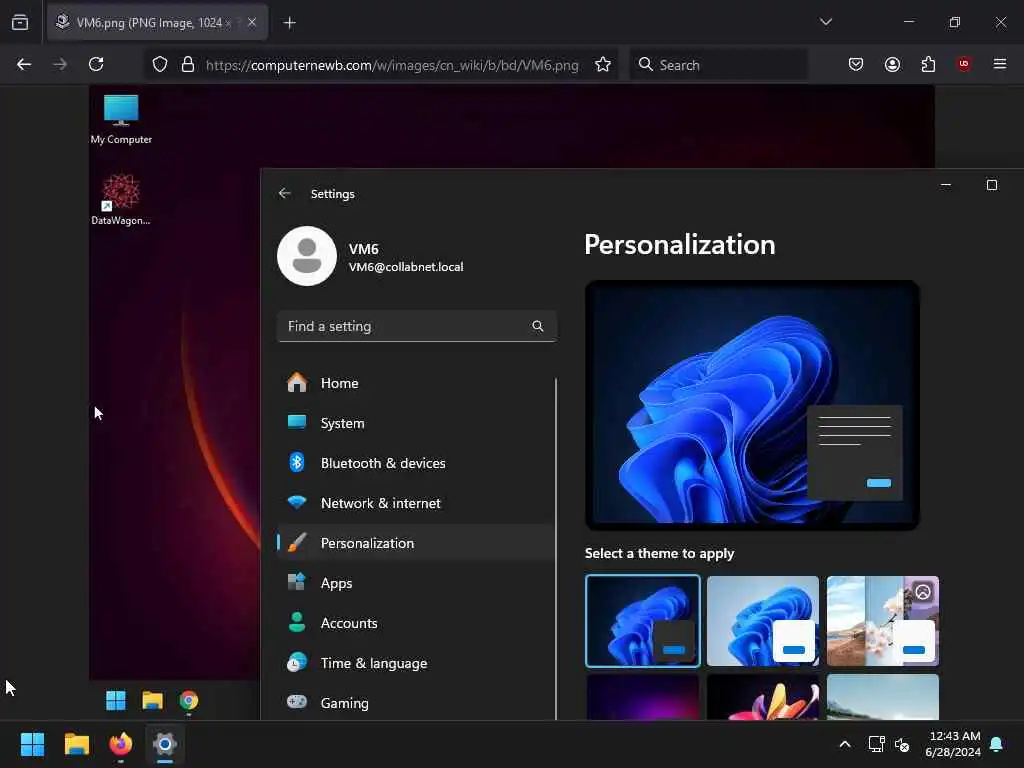Open Home in Settings sidebar
This screenshot has width=1024, height=768.
pos(415,383)
